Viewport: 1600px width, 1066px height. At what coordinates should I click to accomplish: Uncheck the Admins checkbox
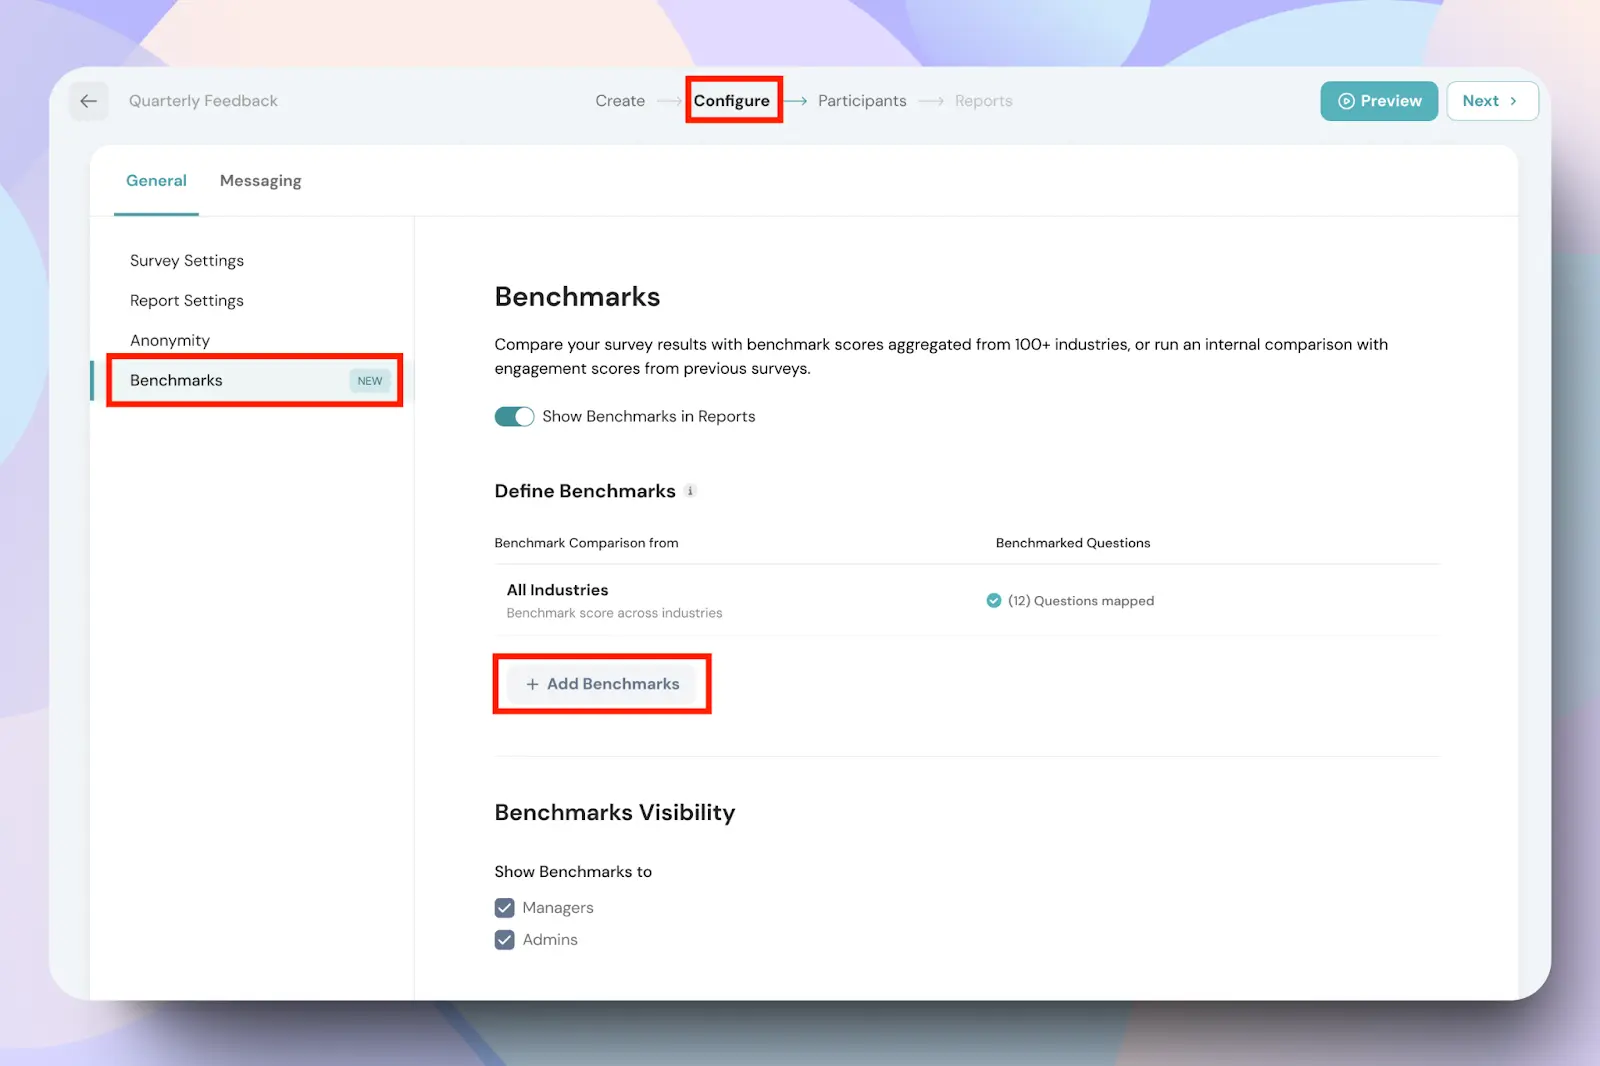coord(505,940)
